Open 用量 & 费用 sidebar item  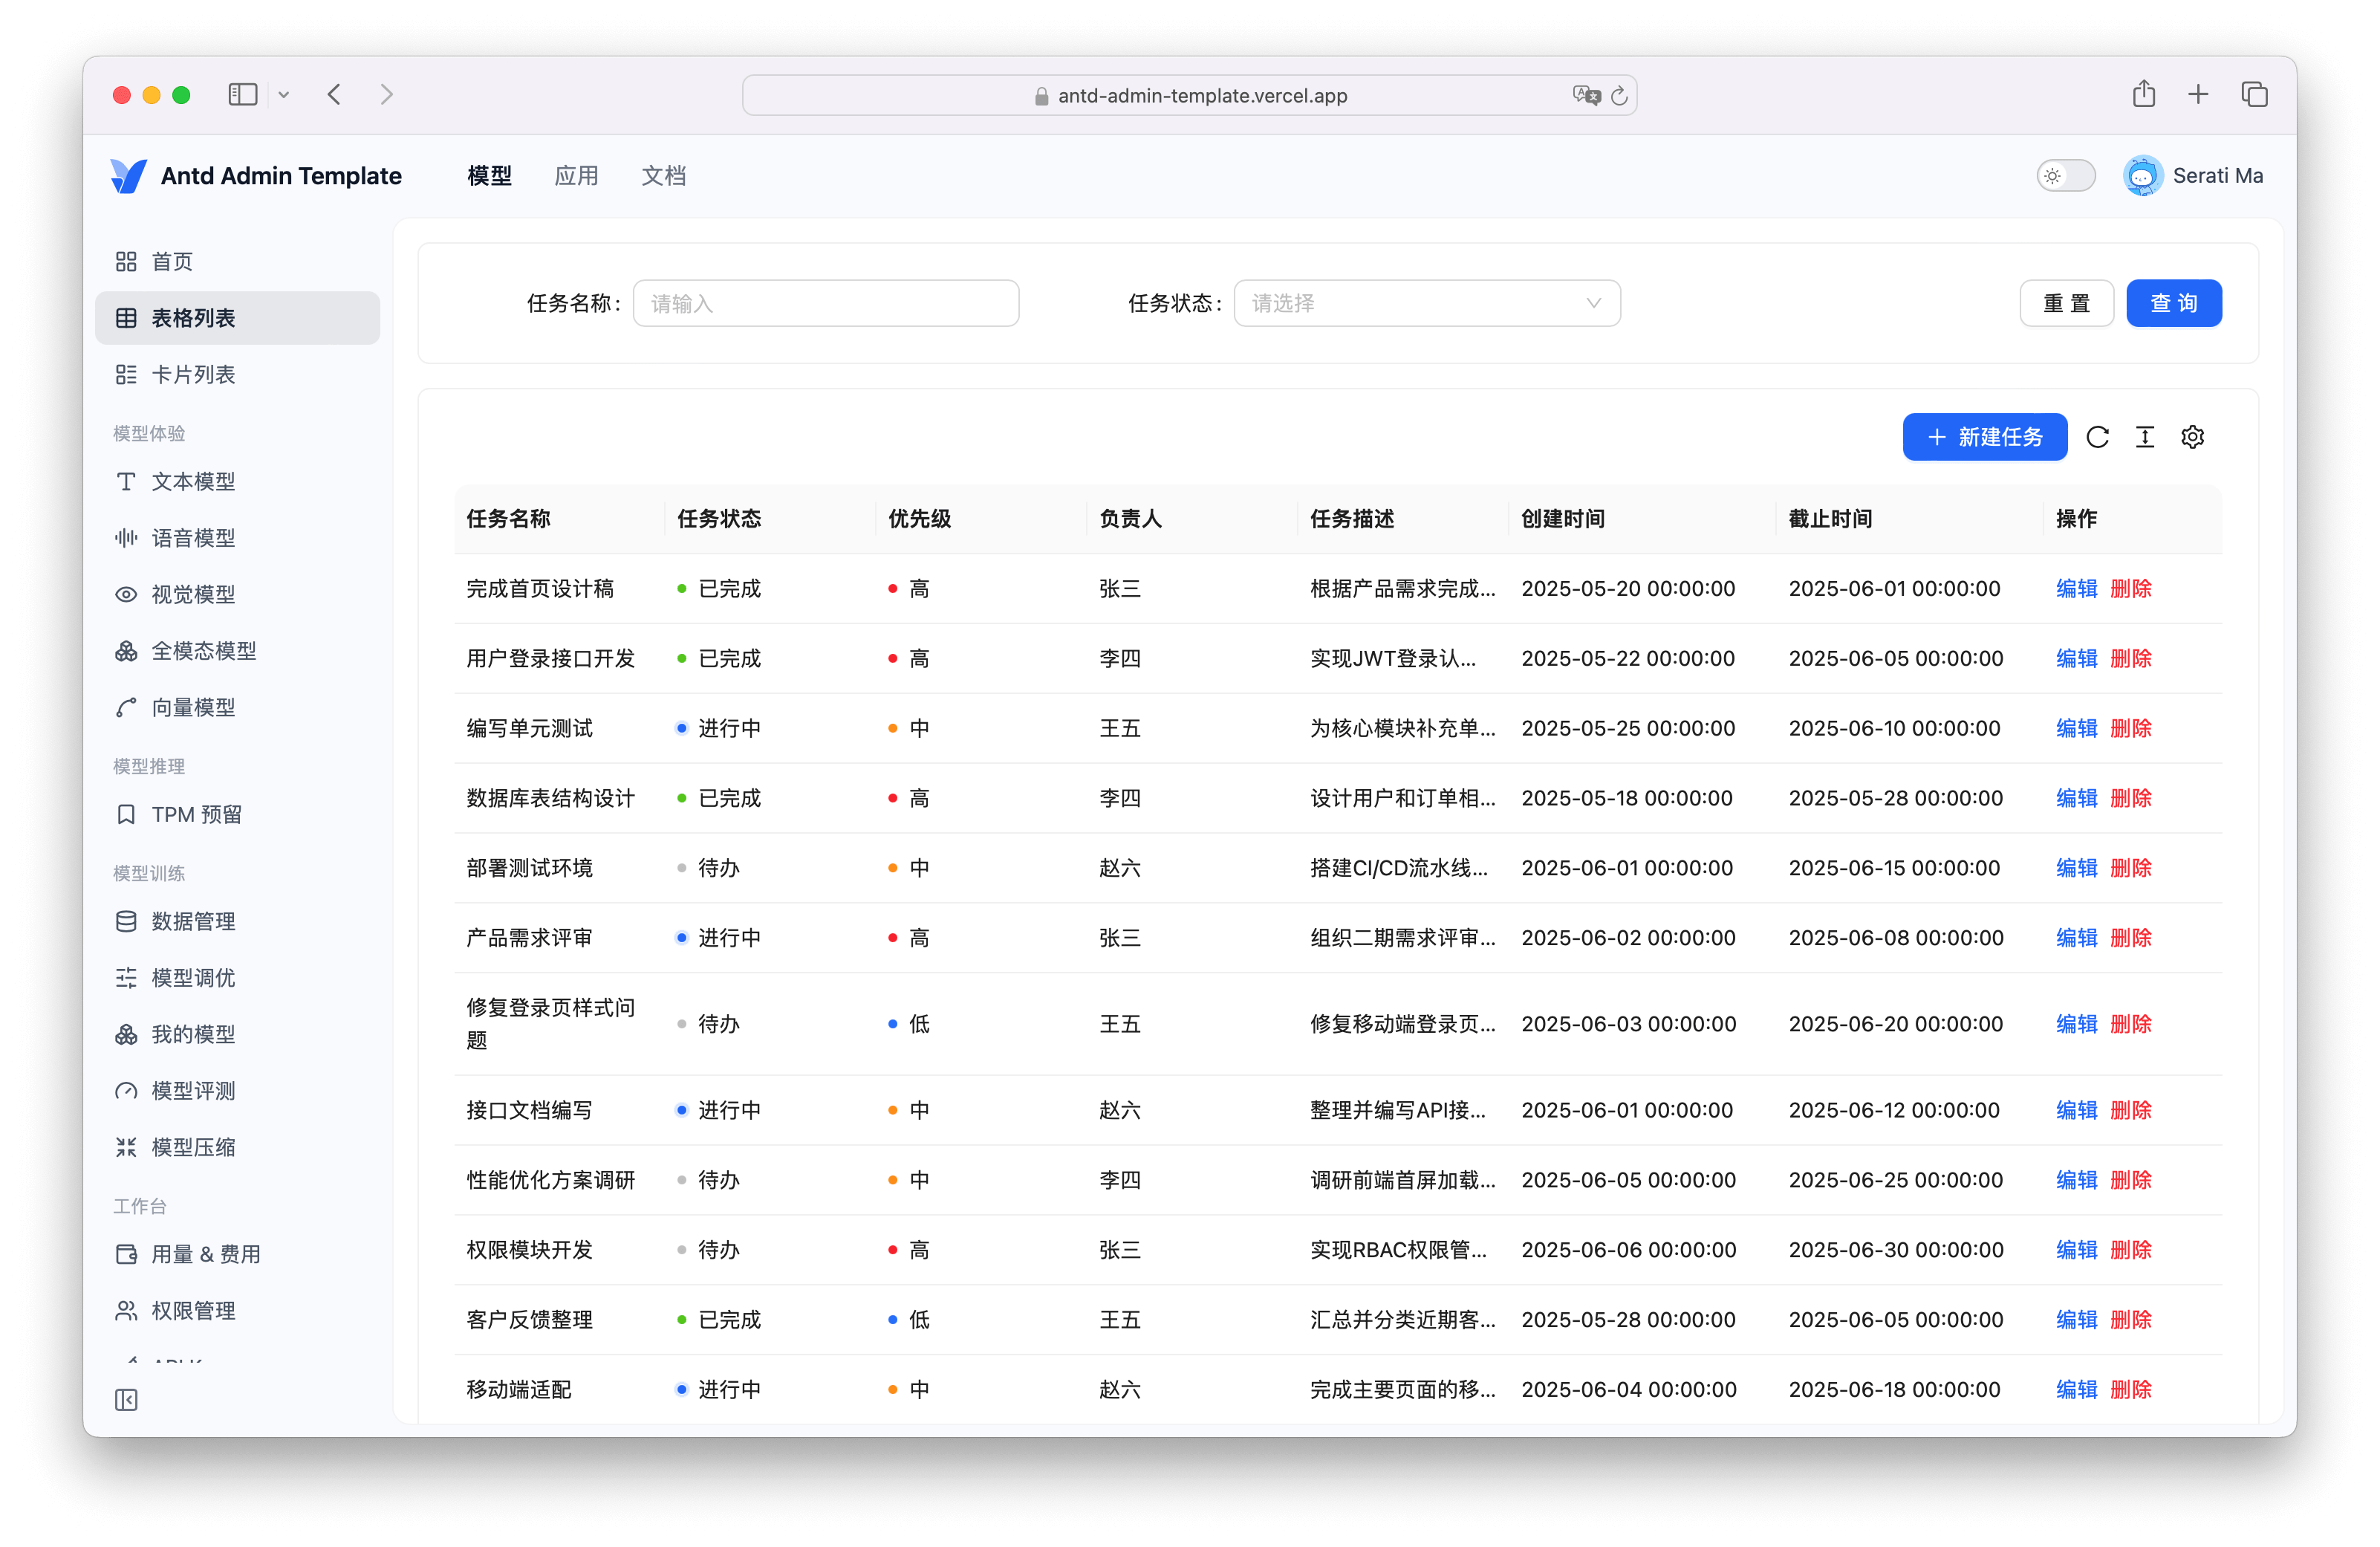pyautogui.click(x=238, y=1254)
